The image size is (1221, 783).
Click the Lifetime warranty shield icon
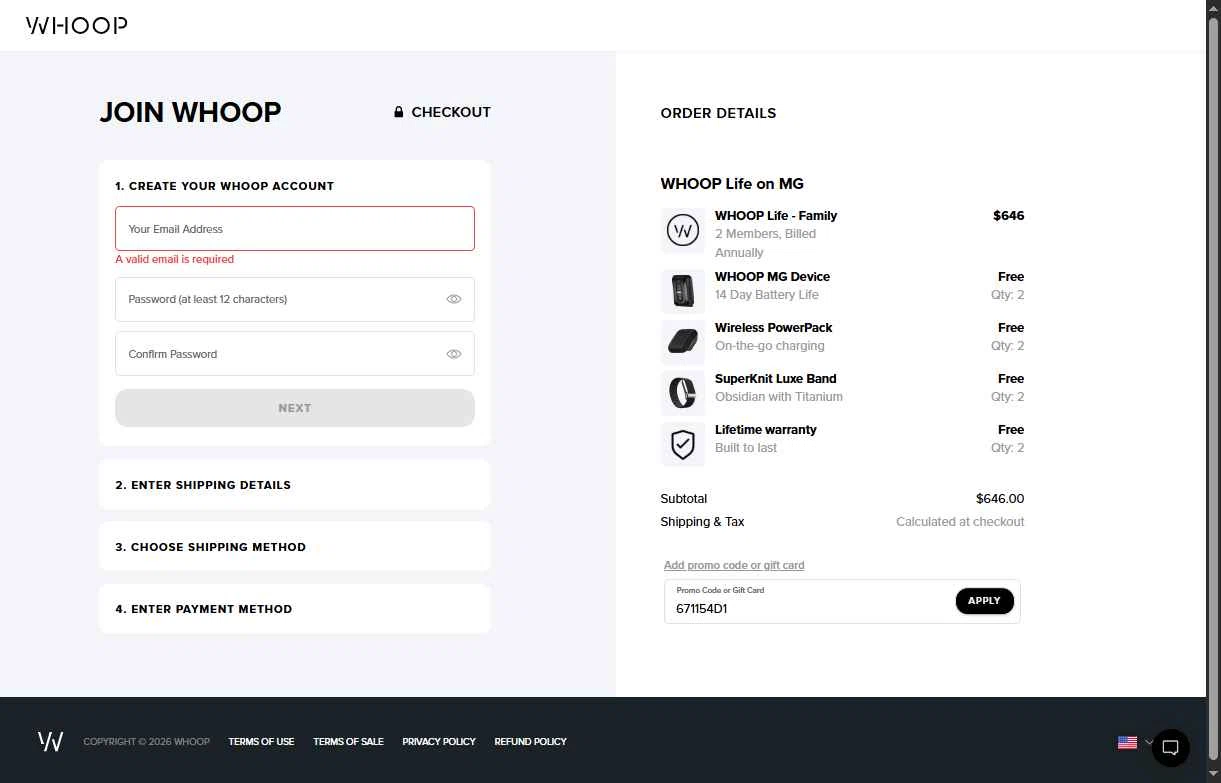pos(683,444)
